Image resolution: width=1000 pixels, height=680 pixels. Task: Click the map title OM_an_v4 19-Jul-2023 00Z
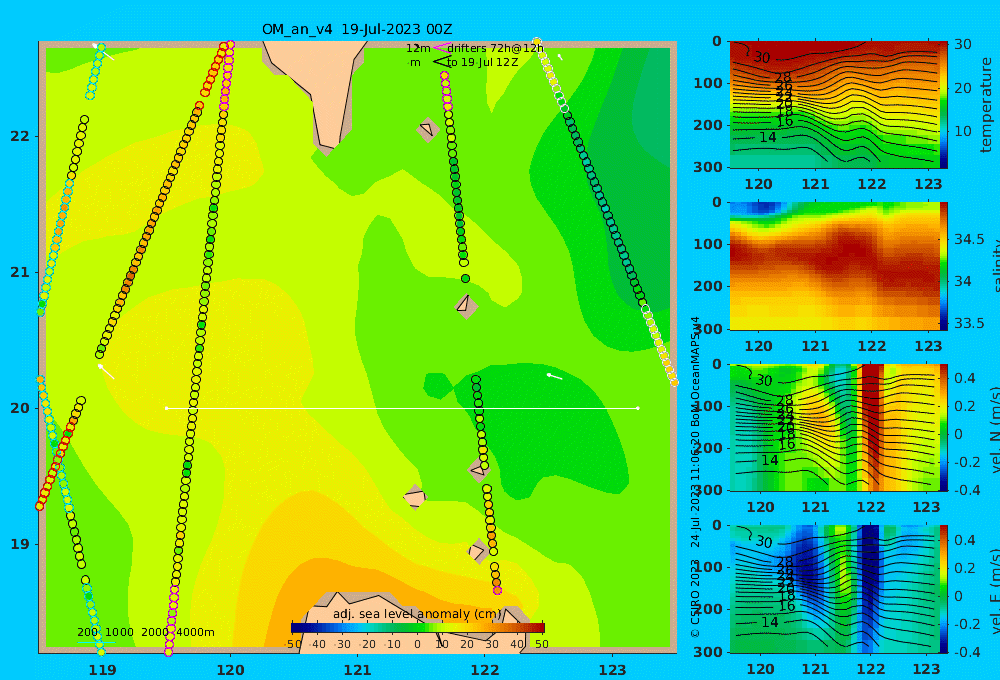(x=357, y=29)
